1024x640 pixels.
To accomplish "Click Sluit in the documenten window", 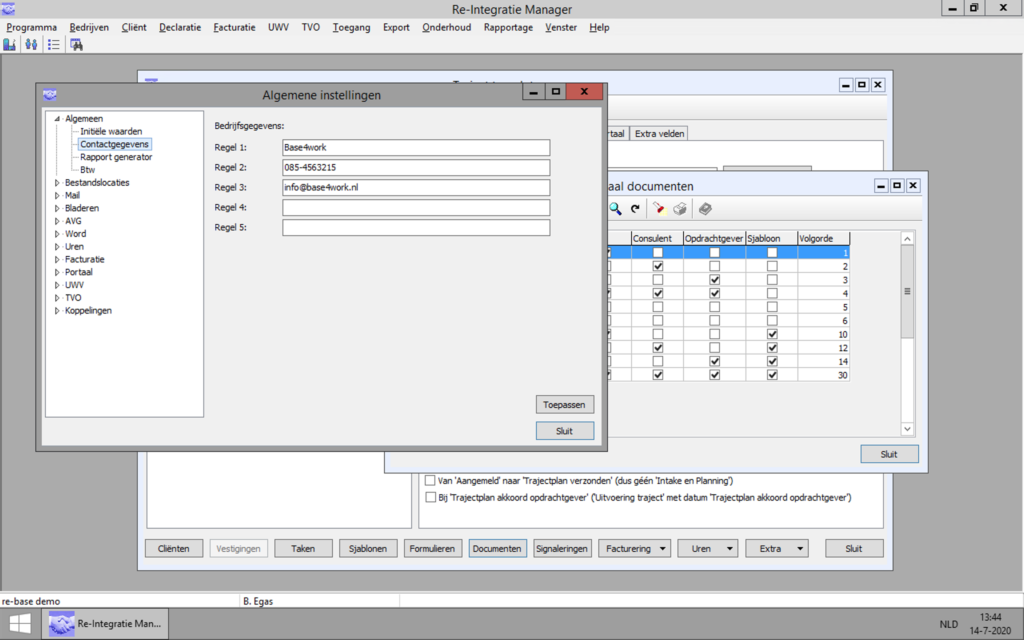I will pos(889,454).
